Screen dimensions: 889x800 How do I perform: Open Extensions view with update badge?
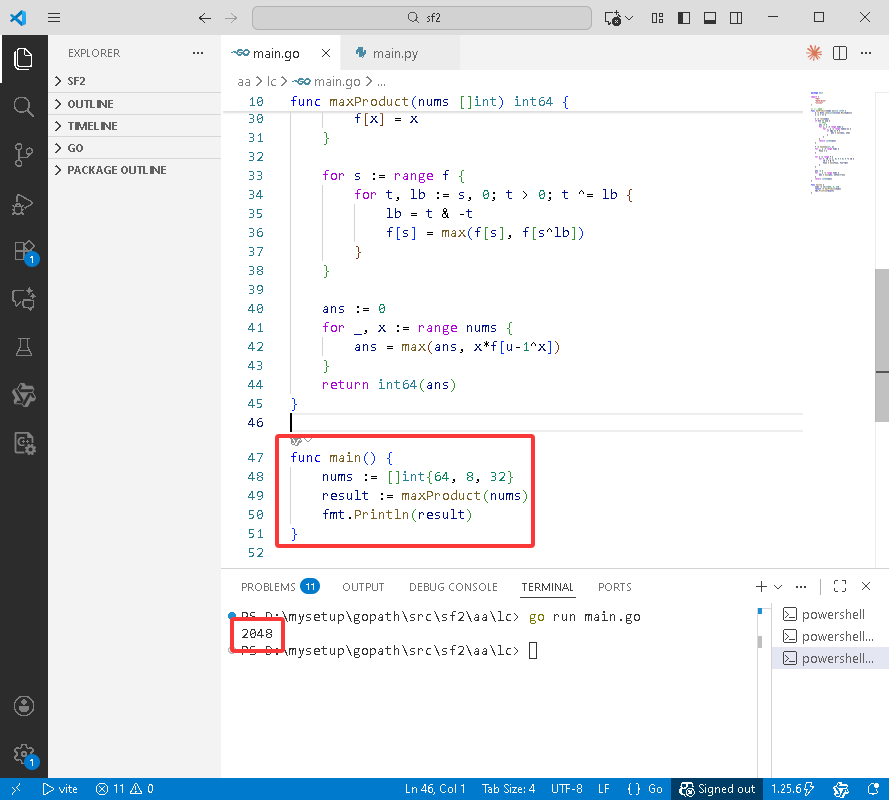25,251
